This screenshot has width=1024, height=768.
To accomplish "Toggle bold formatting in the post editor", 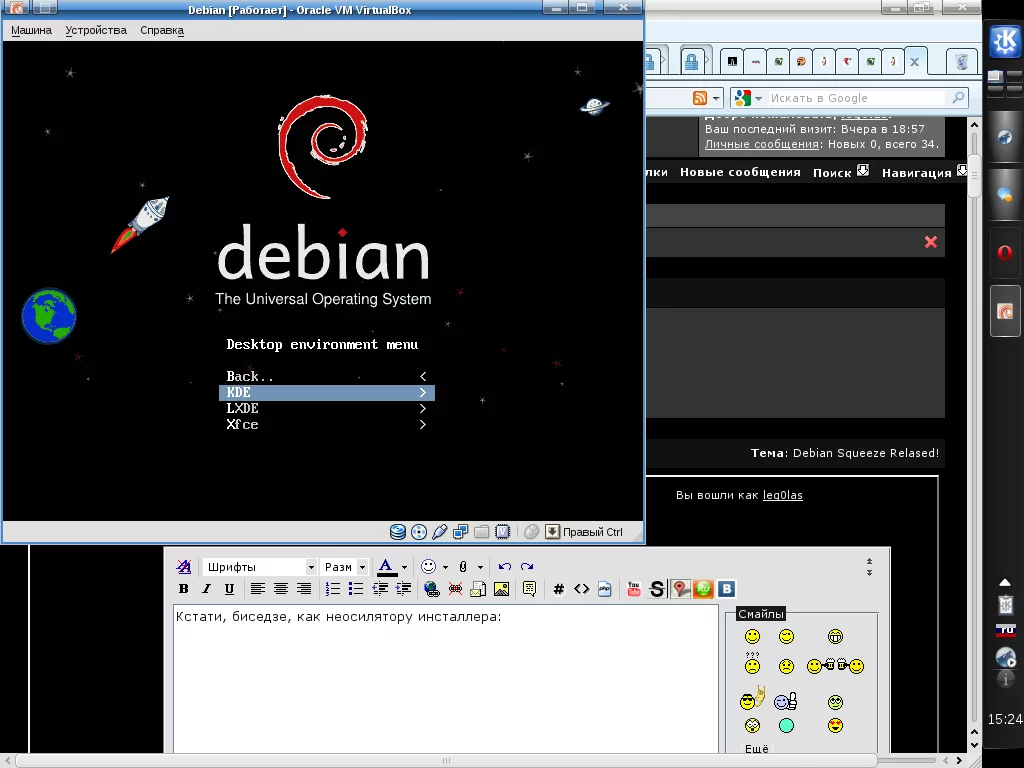I will (x=184, y=589).
